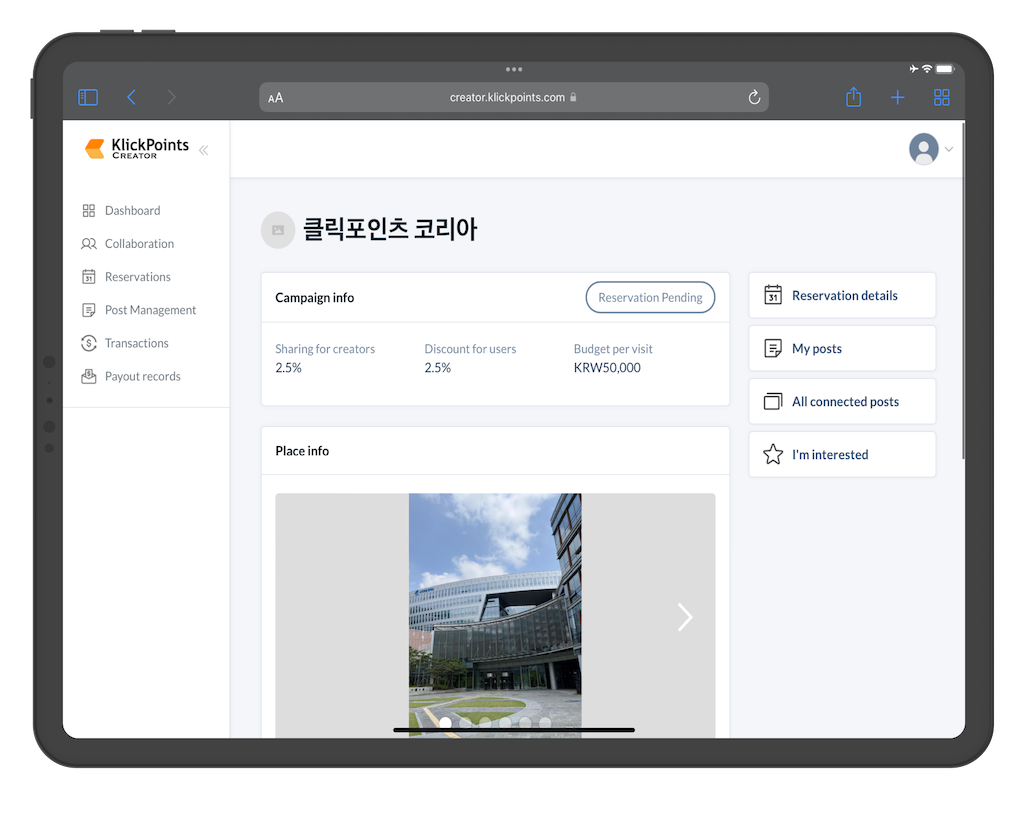The image size is (1024, 820).
Task: Click the Sharing for creators label
Action: (325, 349)
